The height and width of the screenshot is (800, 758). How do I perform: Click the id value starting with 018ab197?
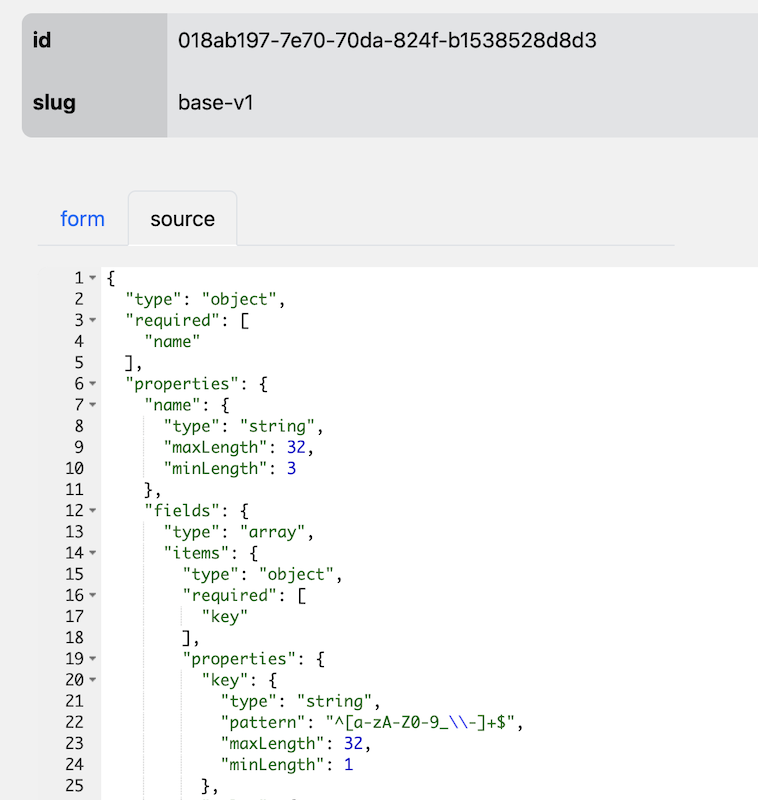click(387, 41)
